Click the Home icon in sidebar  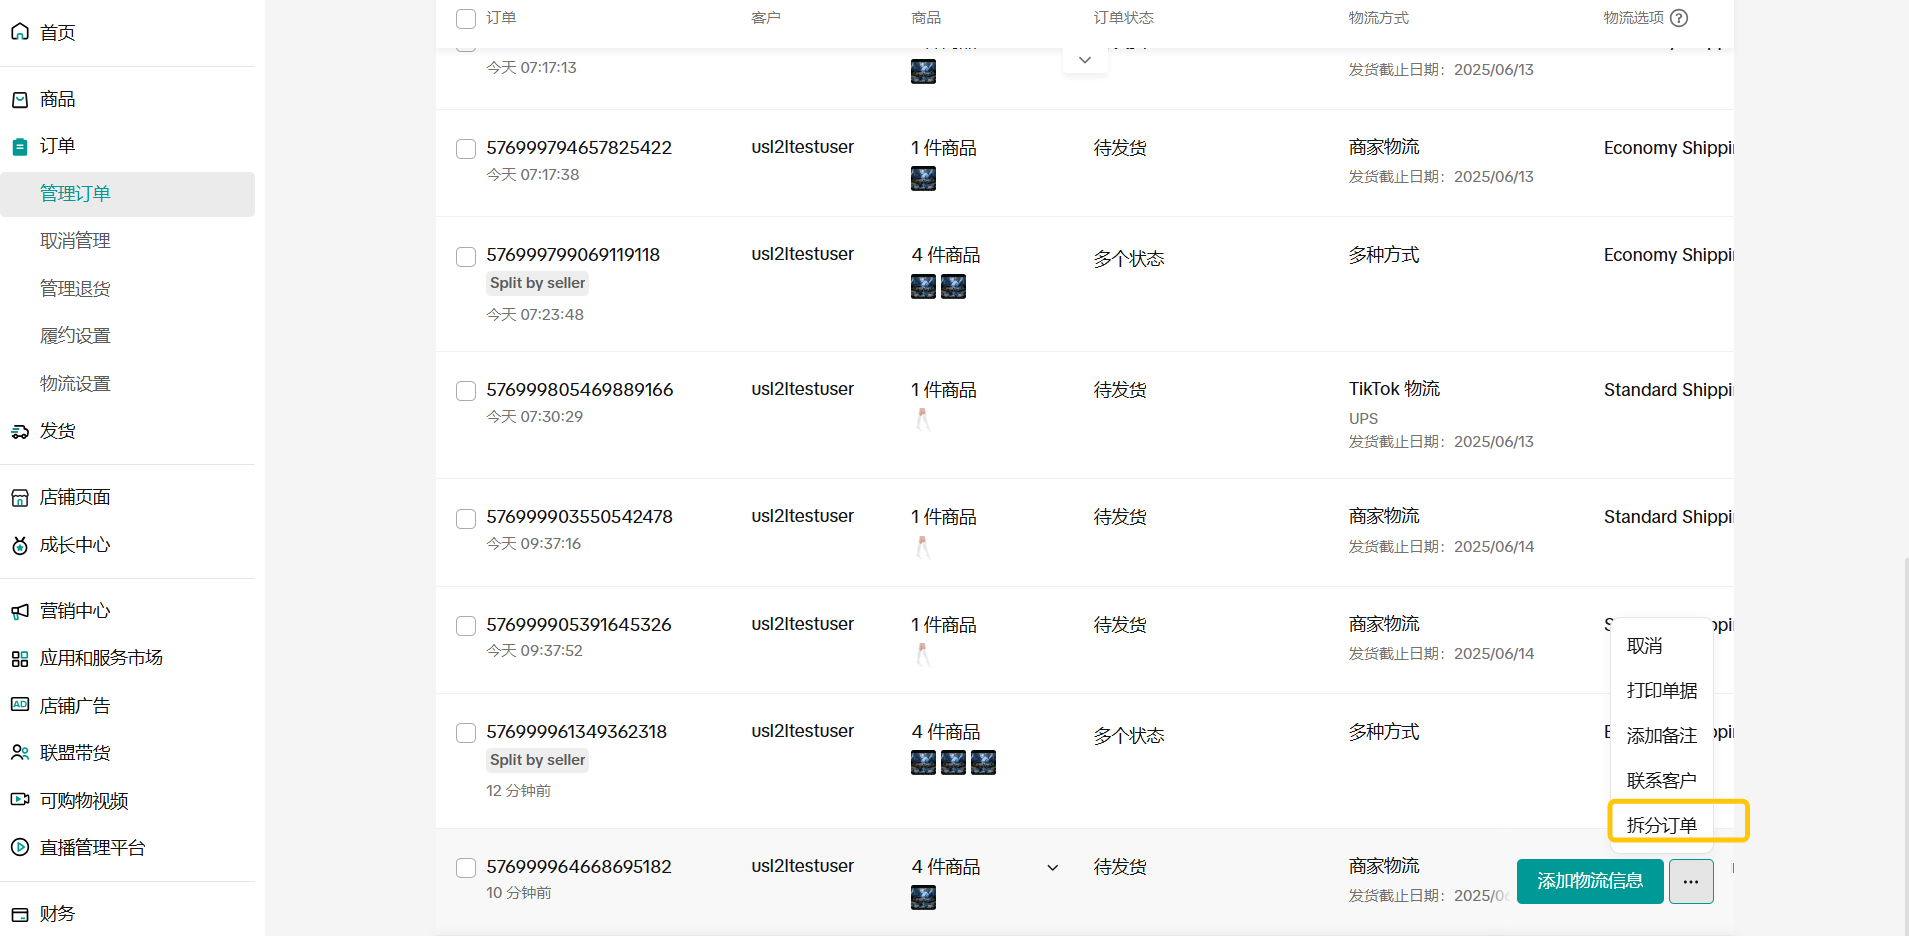coord(20,32)
